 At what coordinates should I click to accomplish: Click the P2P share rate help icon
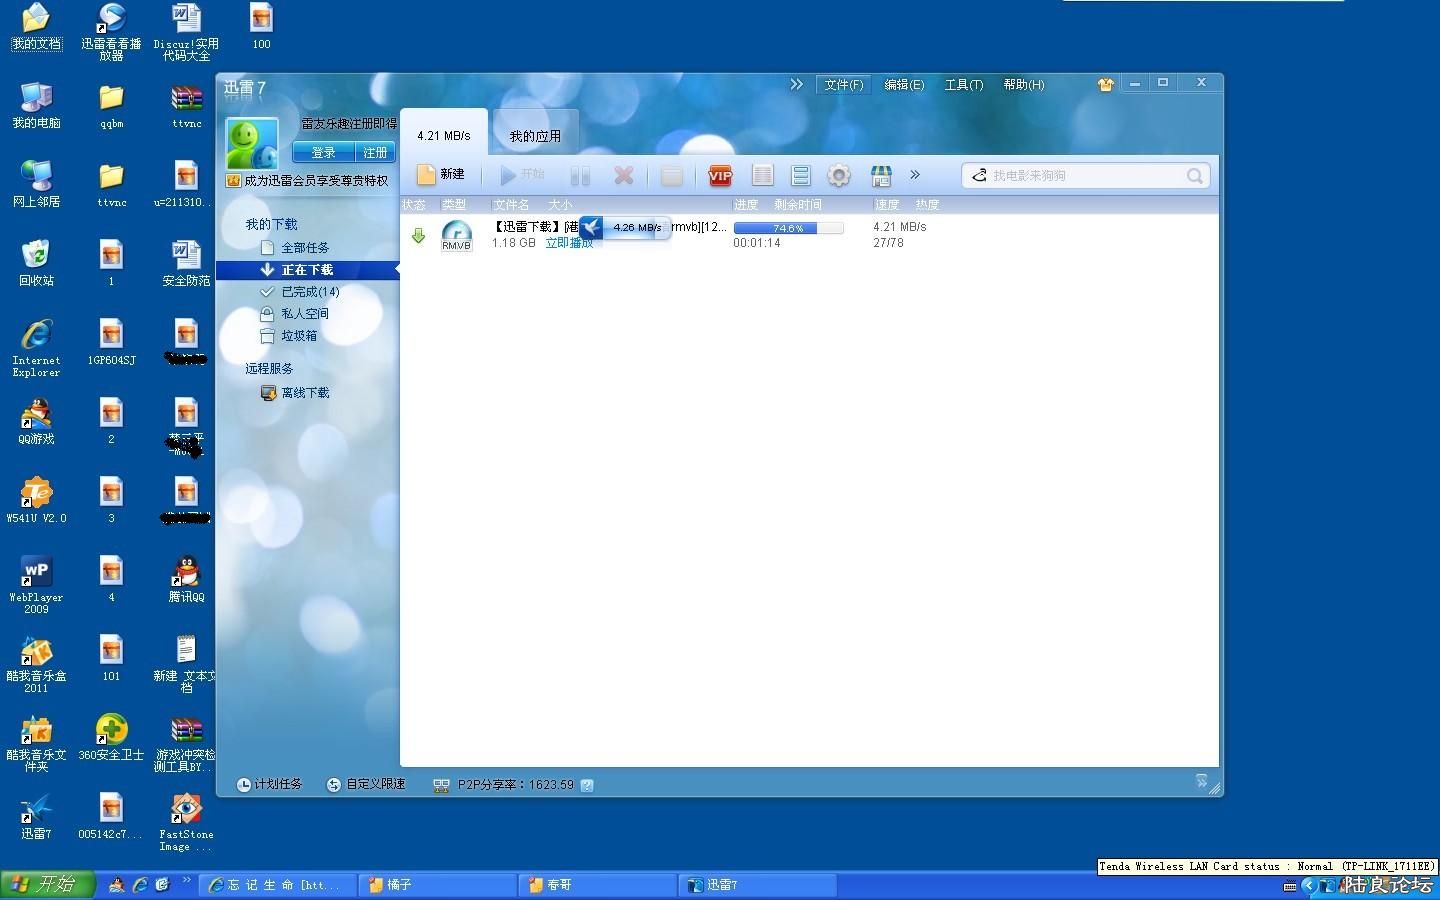[x=587, y=785]
